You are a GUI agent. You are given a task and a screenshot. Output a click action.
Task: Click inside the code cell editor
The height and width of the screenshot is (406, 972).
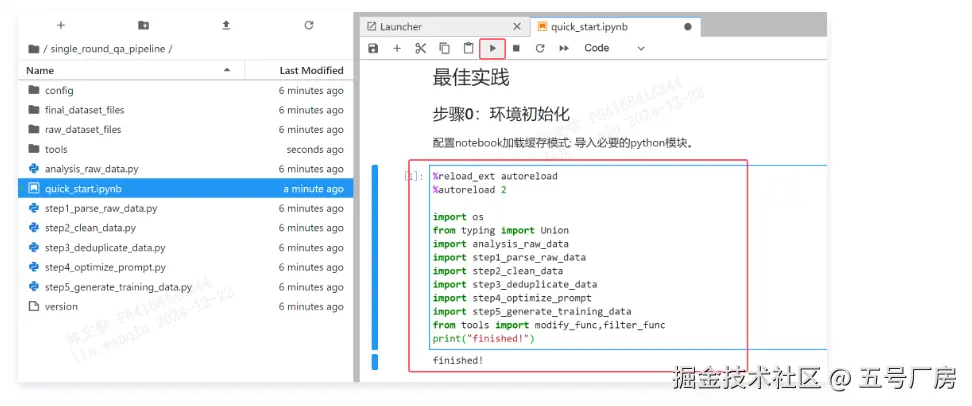click(627, 257)
